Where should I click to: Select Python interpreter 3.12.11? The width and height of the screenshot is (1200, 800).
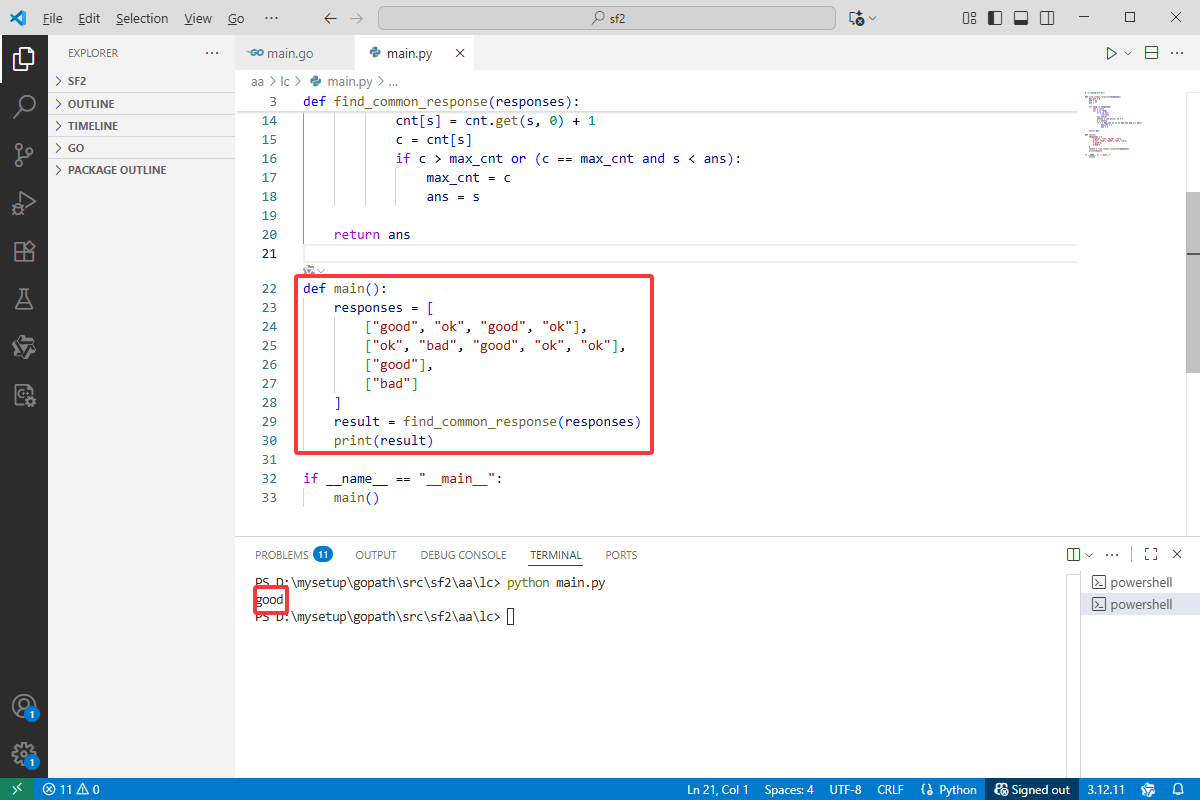1107,789
